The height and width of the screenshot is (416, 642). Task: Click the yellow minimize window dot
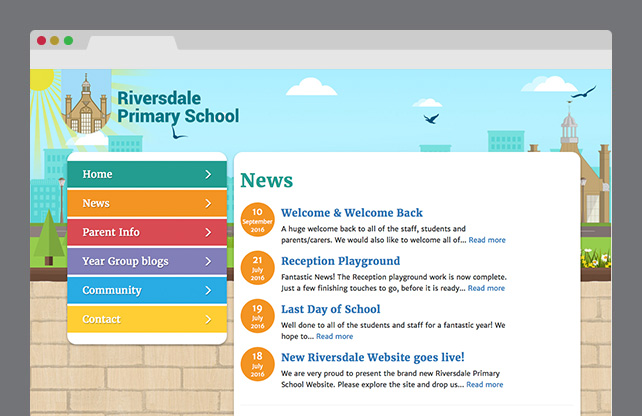click(55, 41)
